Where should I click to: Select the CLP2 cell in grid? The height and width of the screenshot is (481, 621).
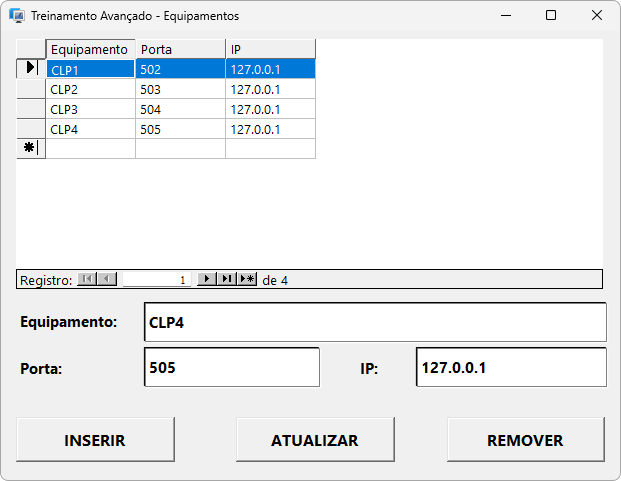pos(90,89)
